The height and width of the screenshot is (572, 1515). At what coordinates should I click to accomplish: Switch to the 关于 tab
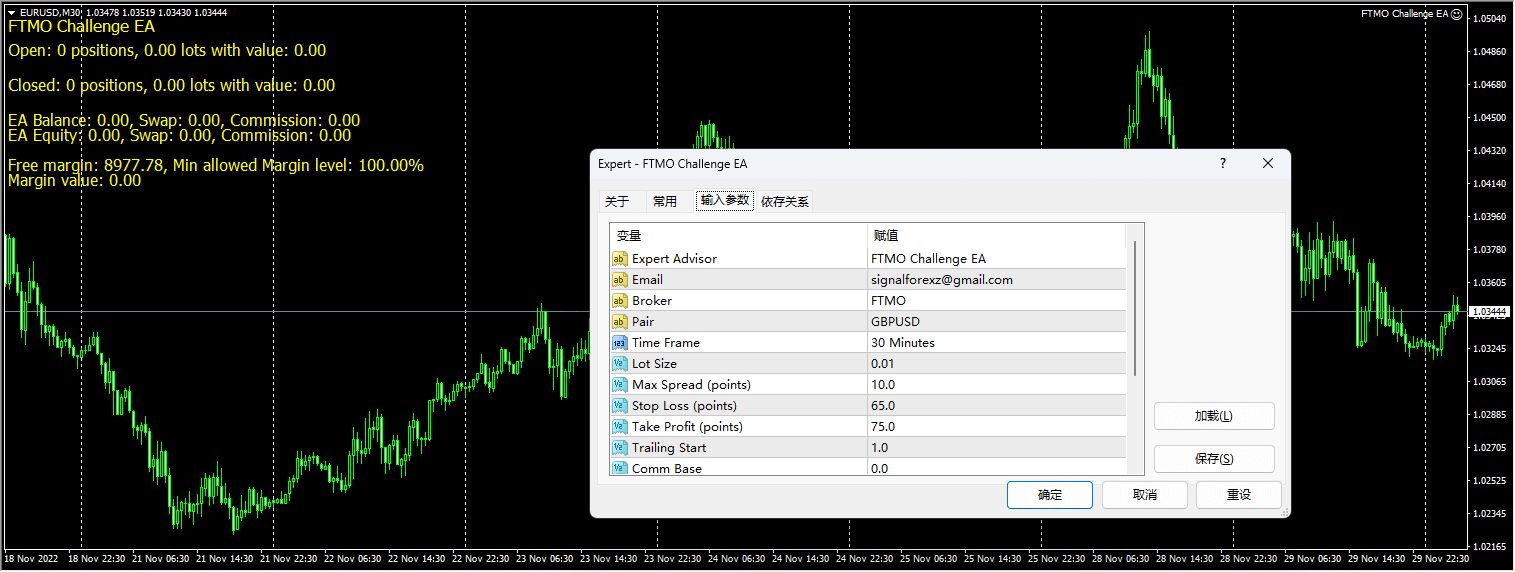[x=617, y=201]
